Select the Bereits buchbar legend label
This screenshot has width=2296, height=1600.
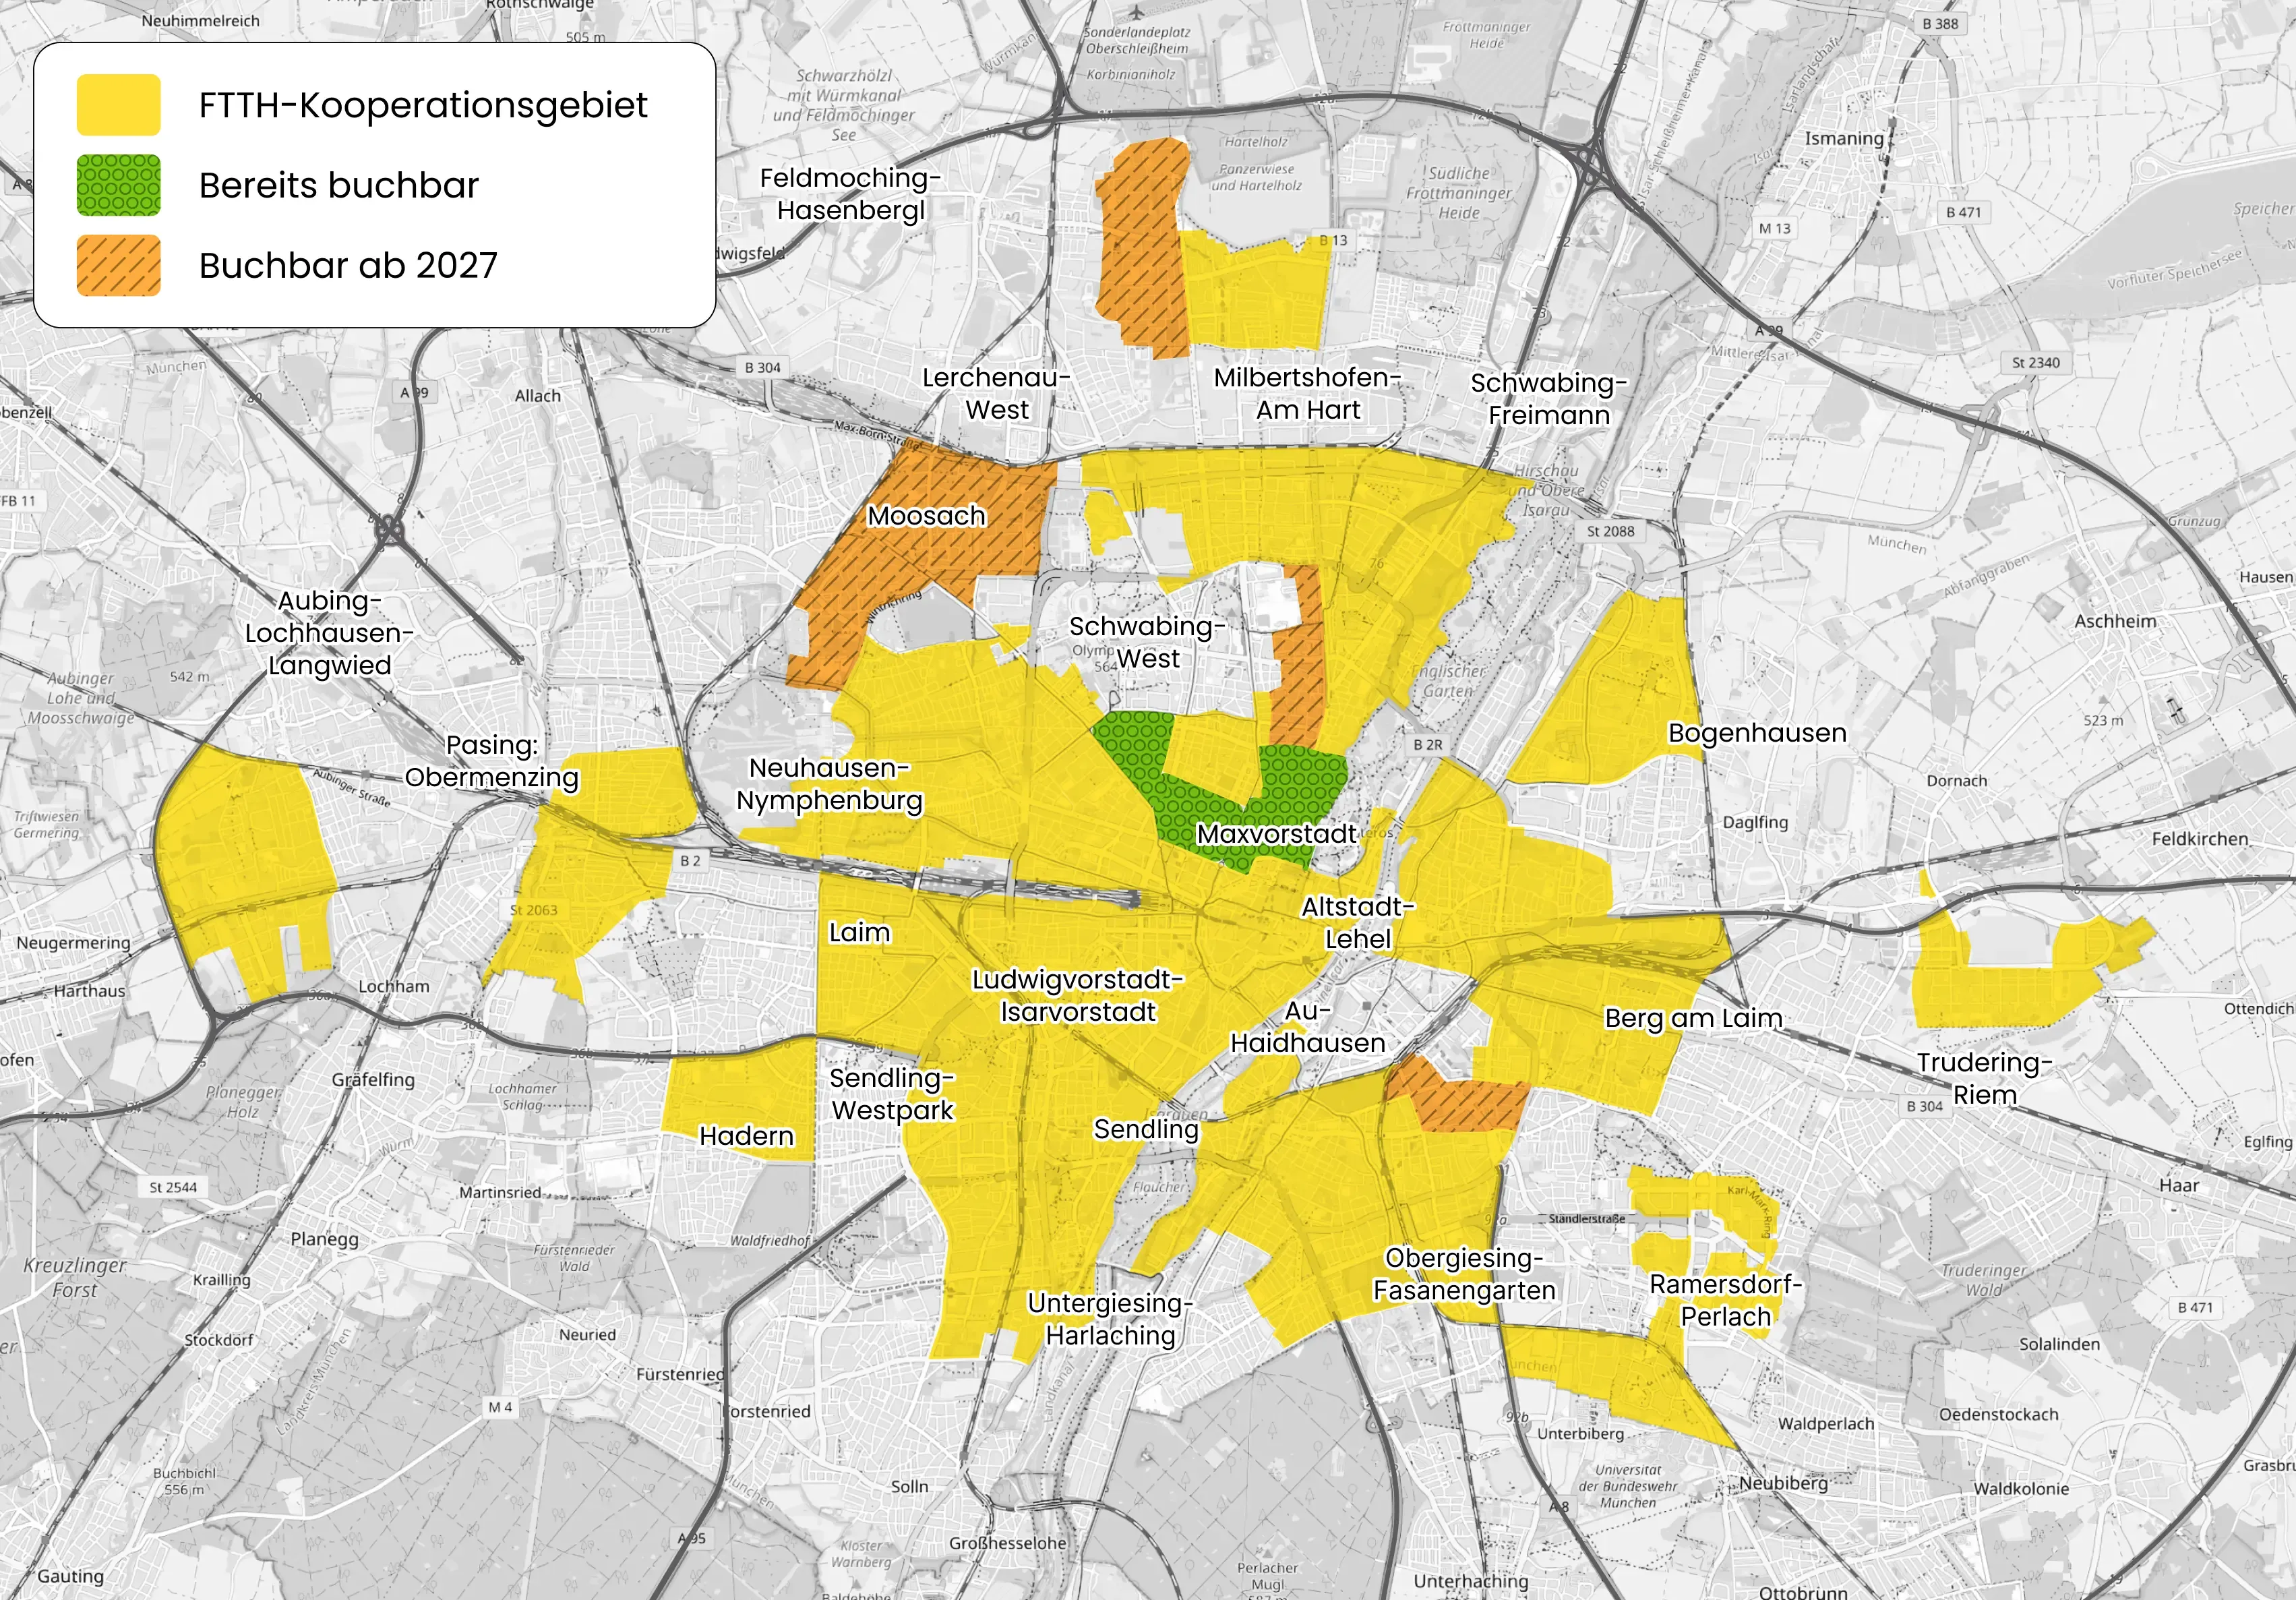pyautogui.click(x=339, y=185)
